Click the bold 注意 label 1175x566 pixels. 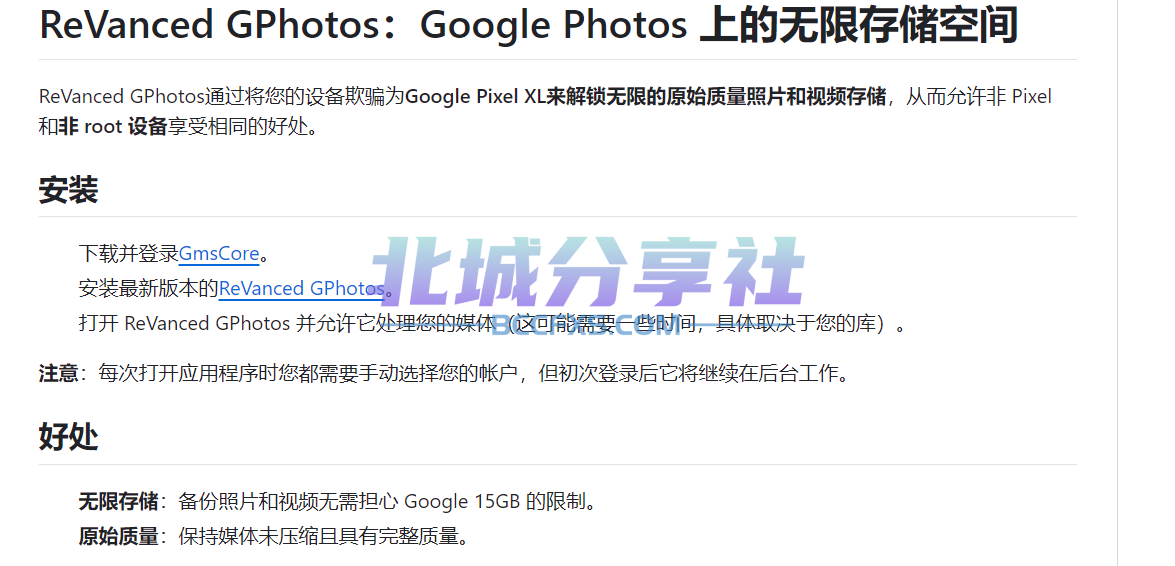coord(58,373)
